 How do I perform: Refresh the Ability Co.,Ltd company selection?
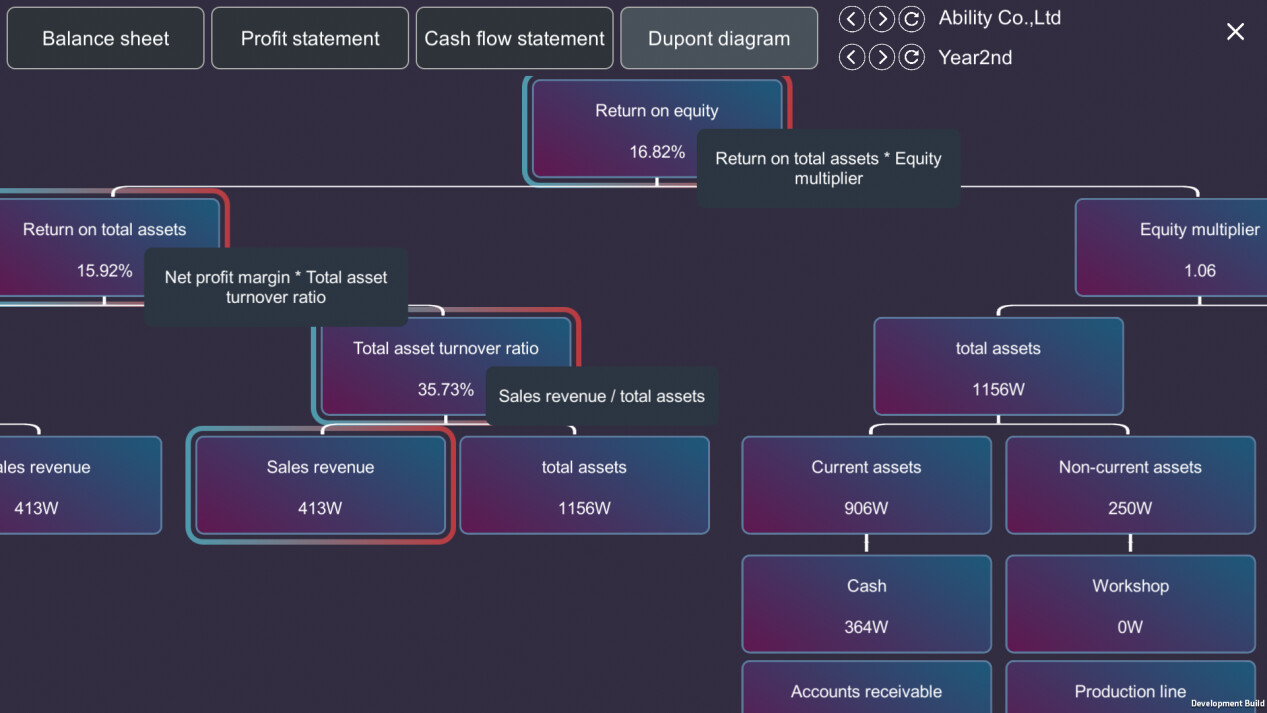pos(911,19)
